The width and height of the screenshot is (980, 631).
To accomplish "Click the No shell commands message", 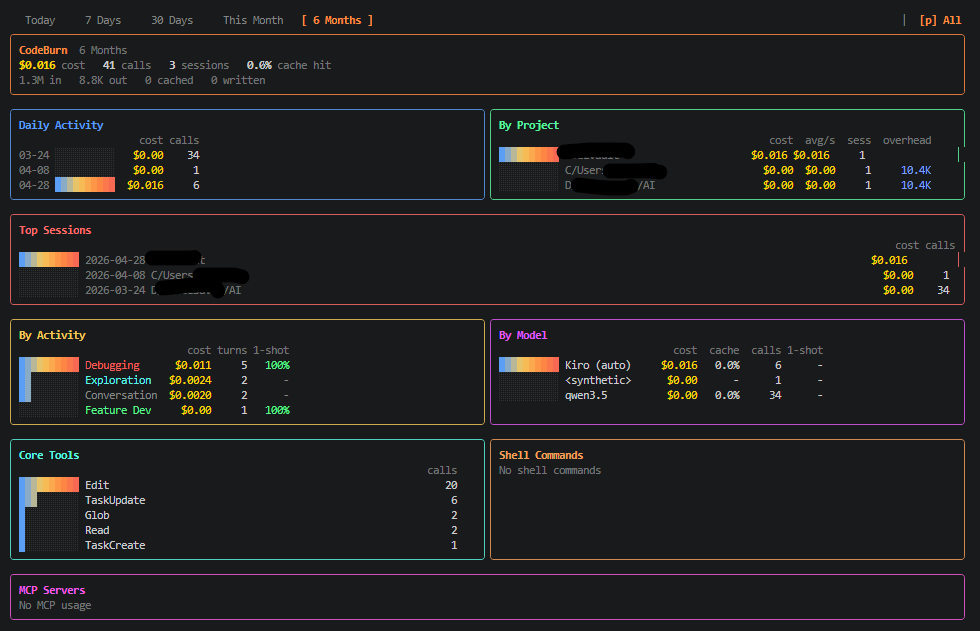I will pyautogui.click(x=550, y=470).
